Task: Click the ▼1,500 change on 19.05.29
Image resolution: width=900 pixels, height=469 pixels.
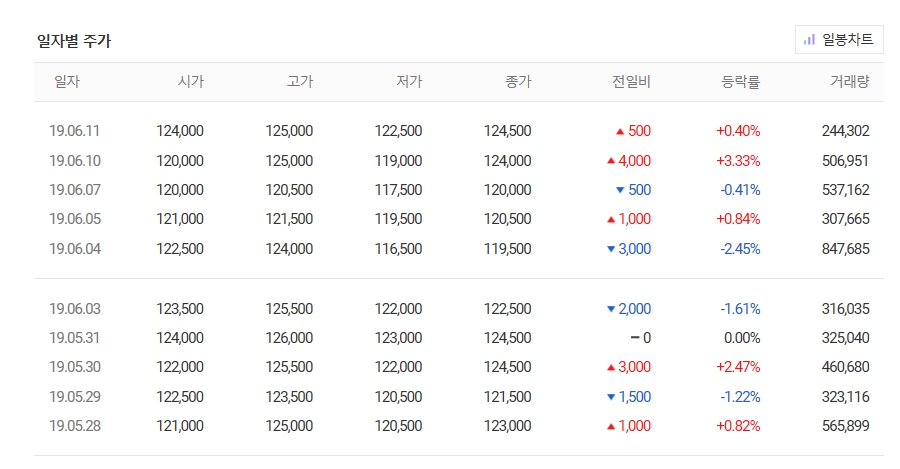Action: pyautogui.click(x=629, y=397)
